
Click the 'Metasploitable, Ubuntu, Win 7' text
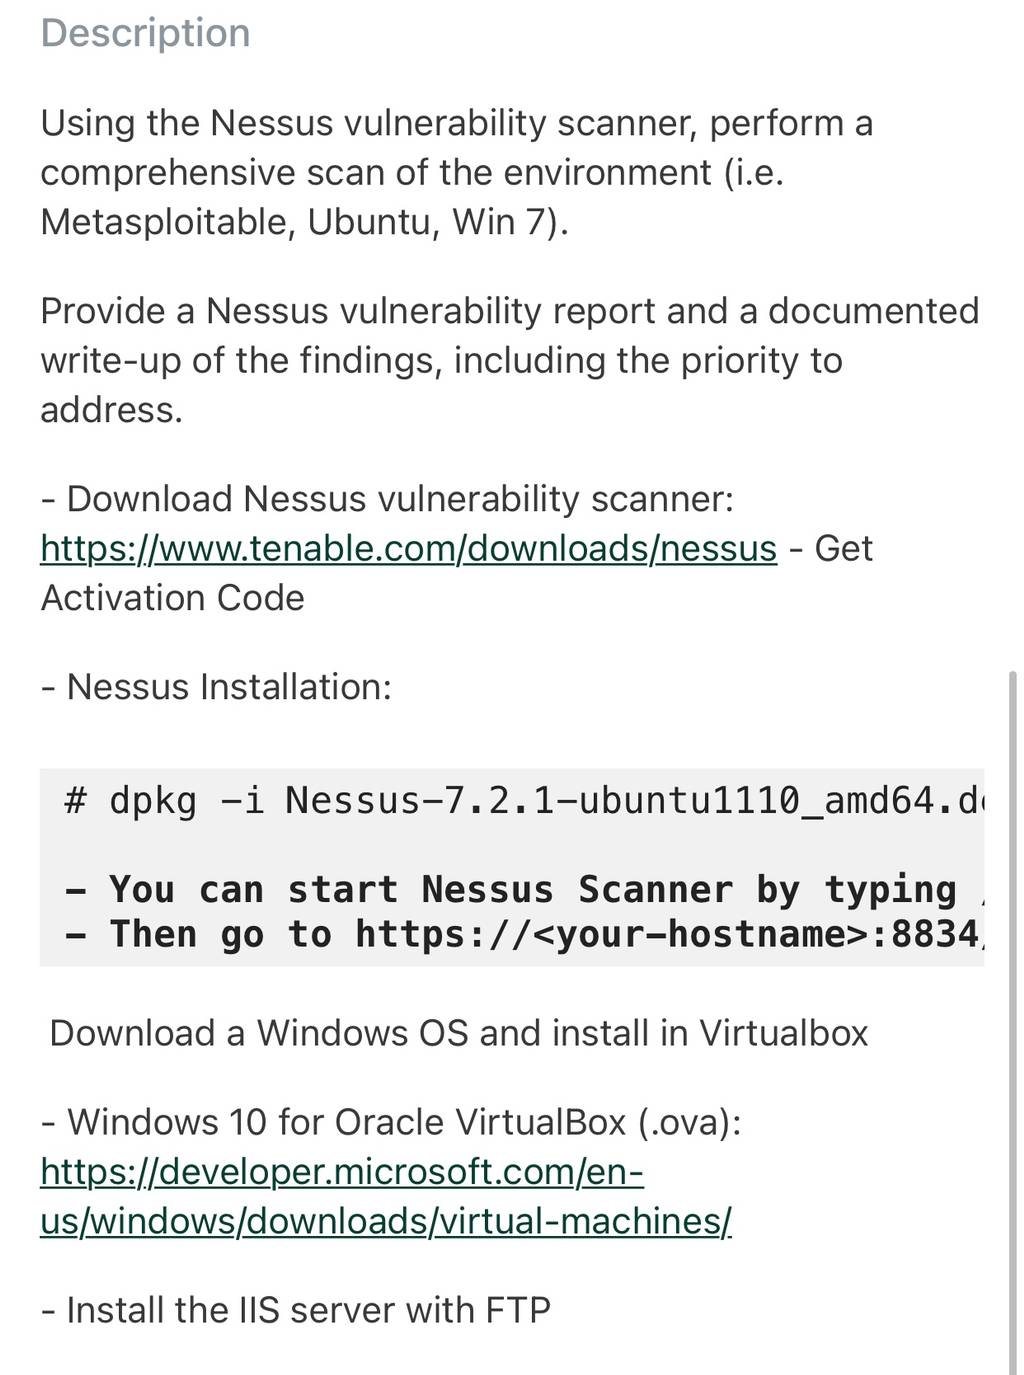click(x=304, y=221)
